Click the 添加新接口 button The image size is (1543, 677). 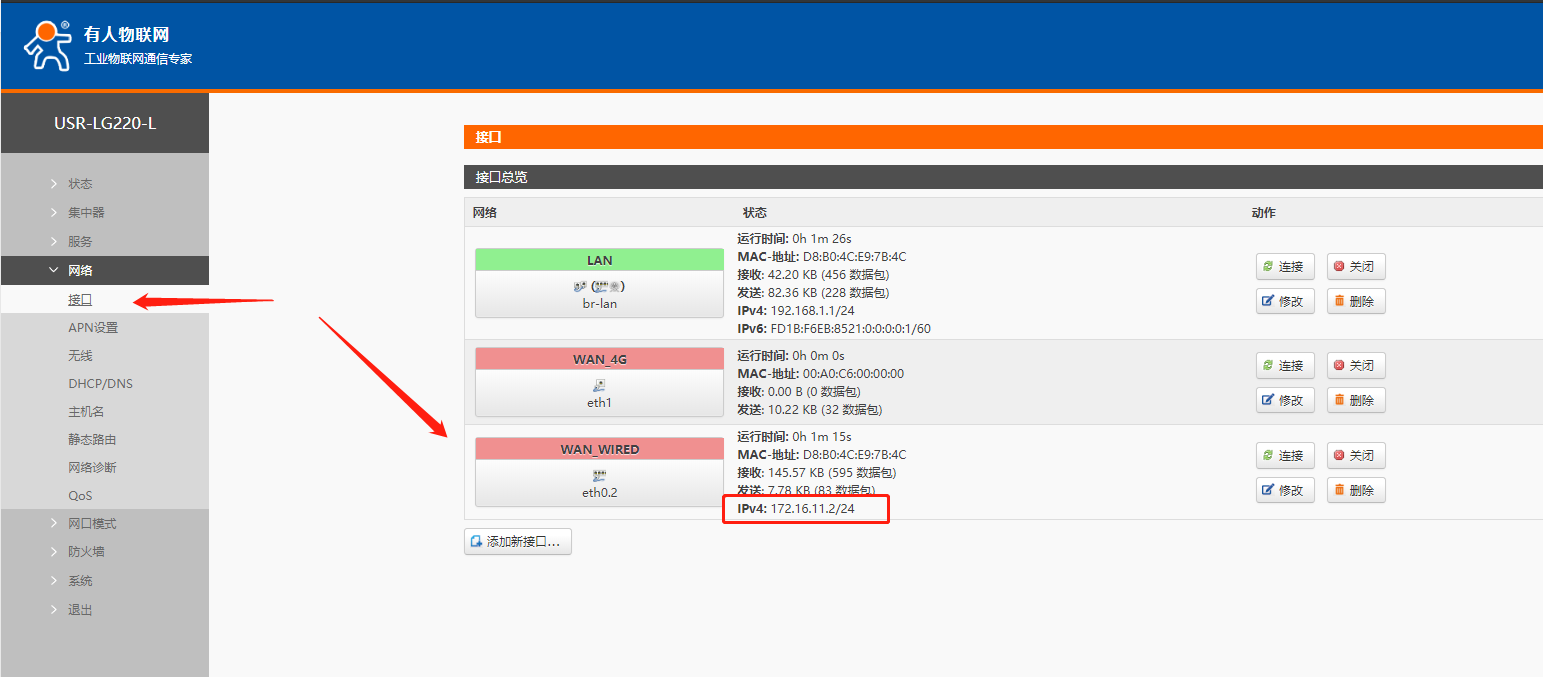517,541
